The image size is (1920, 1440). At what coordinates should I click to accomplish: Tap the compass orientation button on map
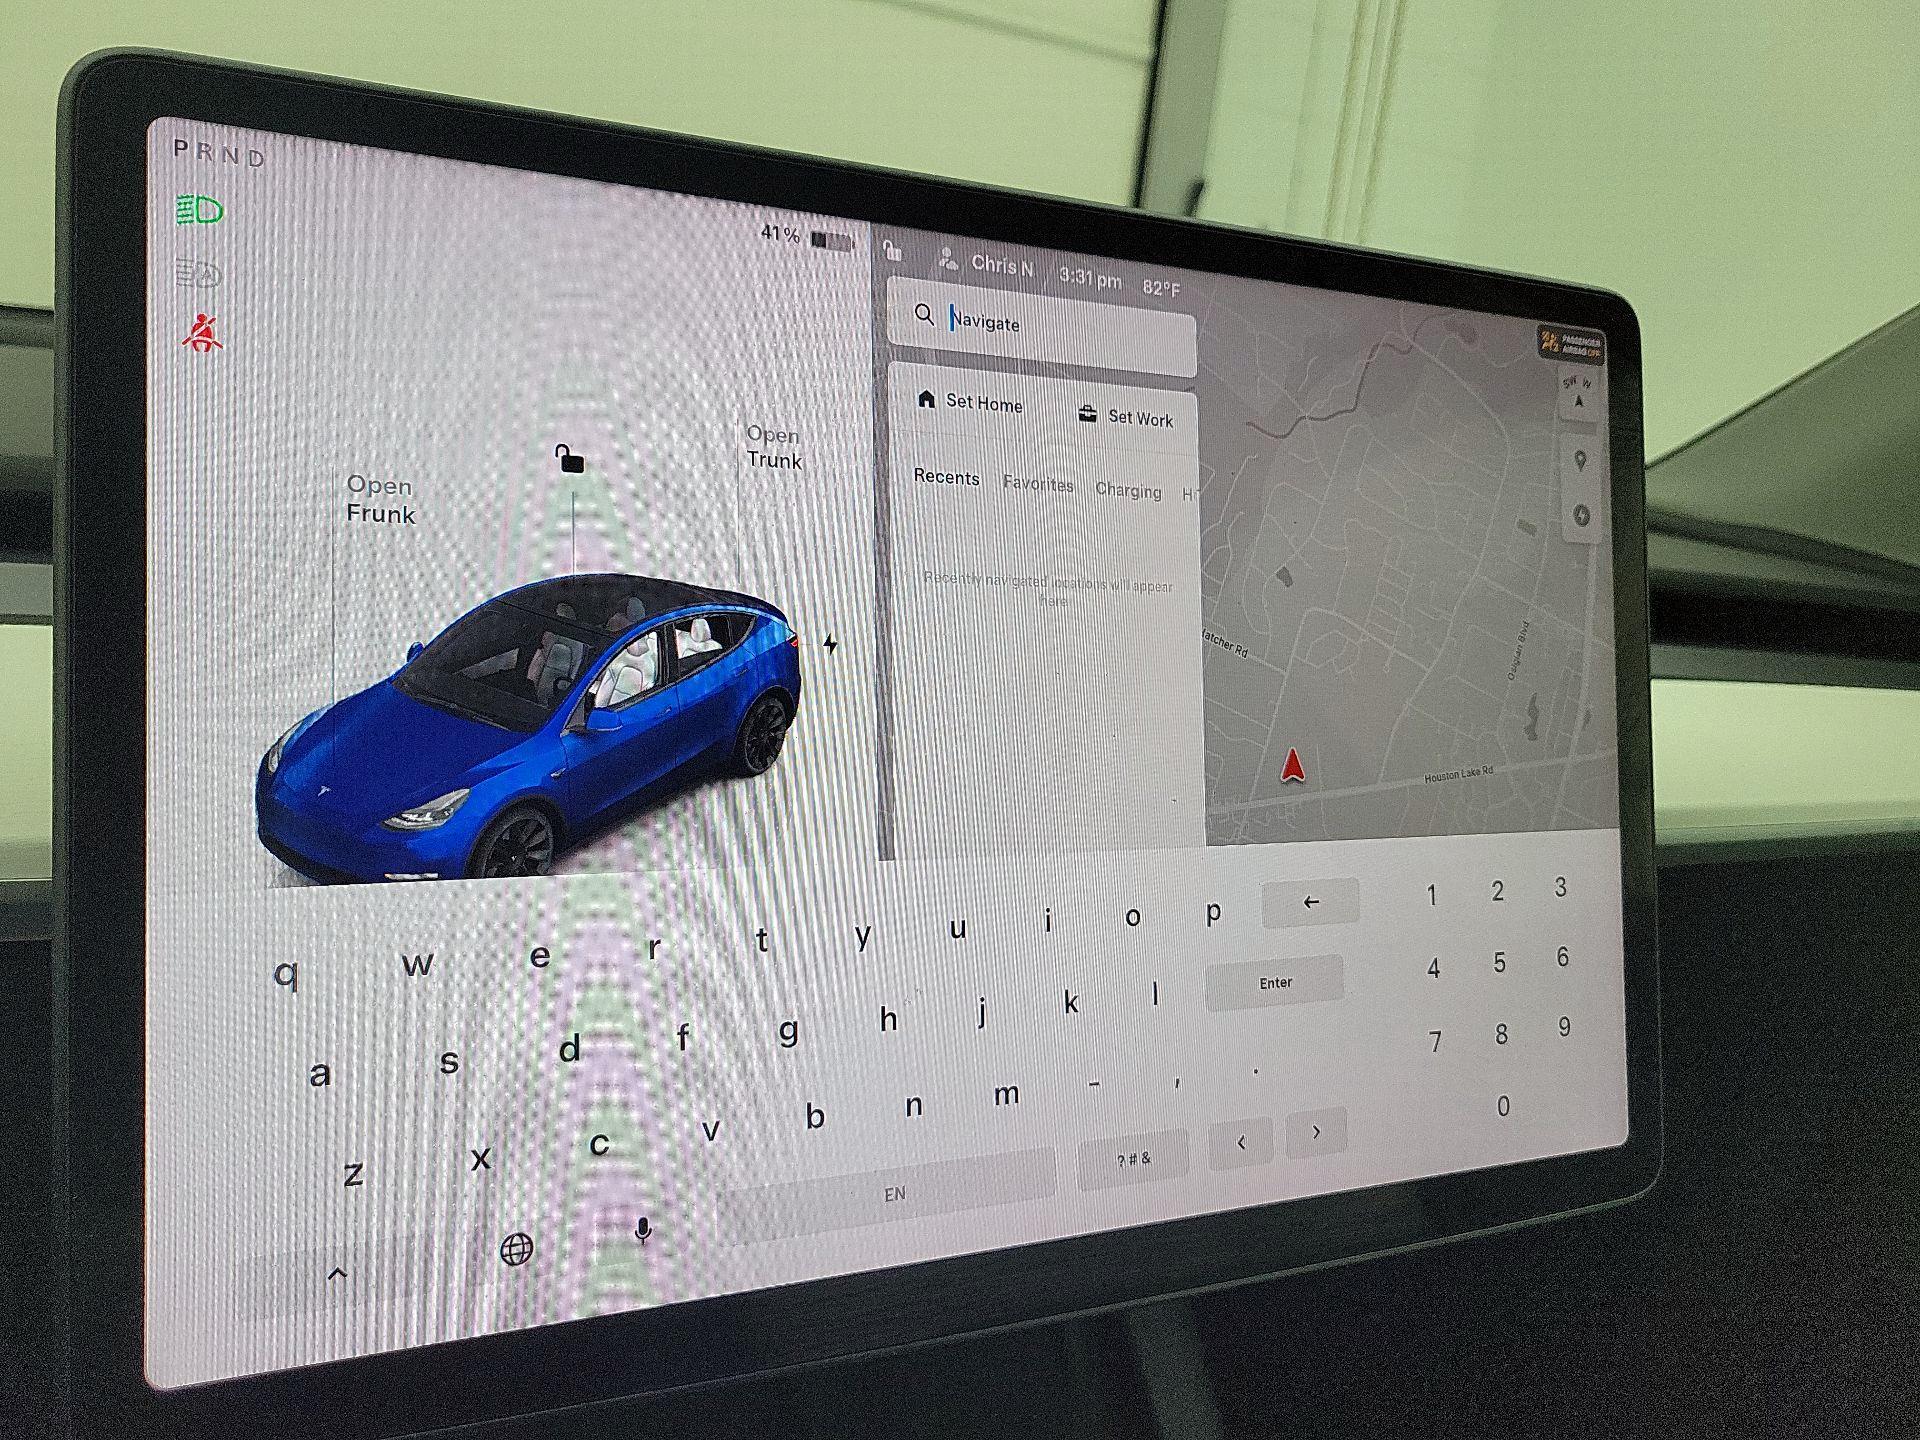point(1579,394)
